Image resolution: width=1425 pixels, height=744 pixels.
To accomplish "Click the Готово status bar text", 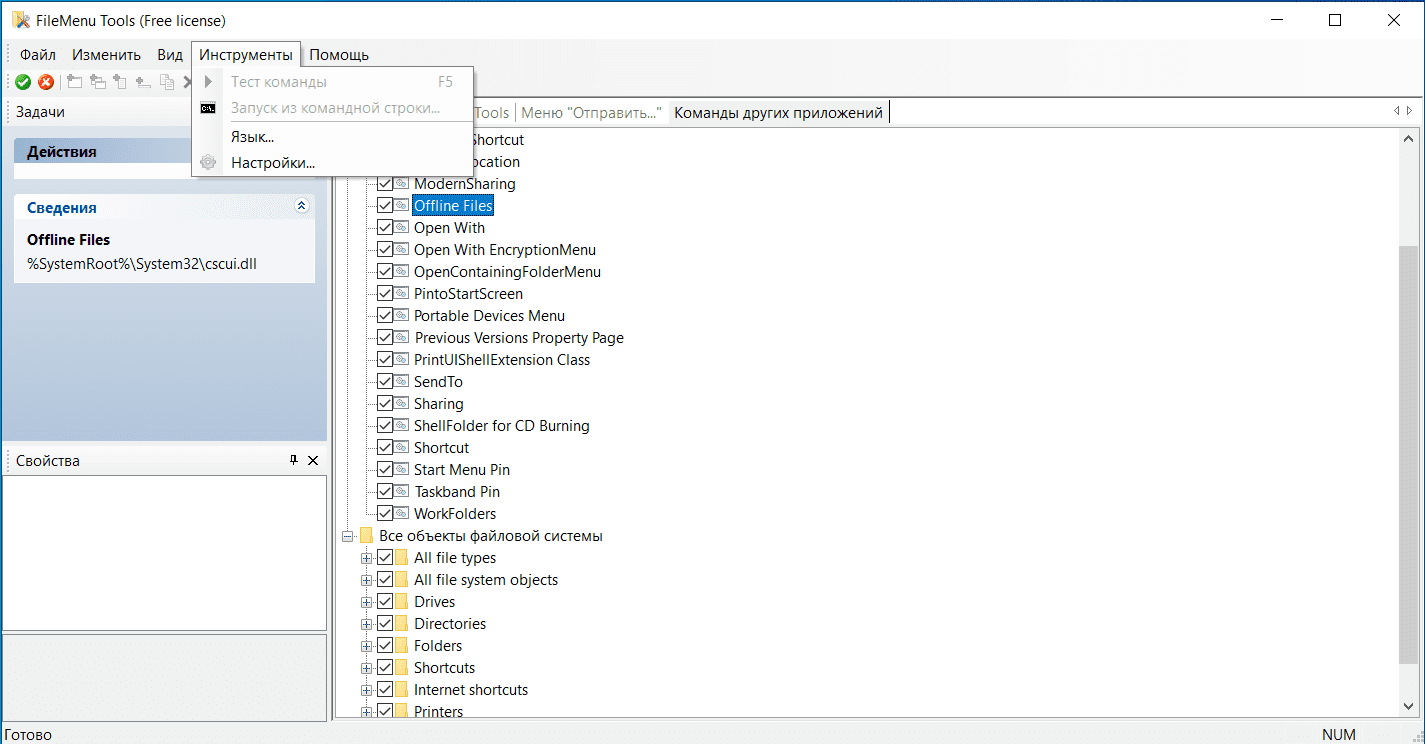I will pyautogui.click(x=28, y=735).
